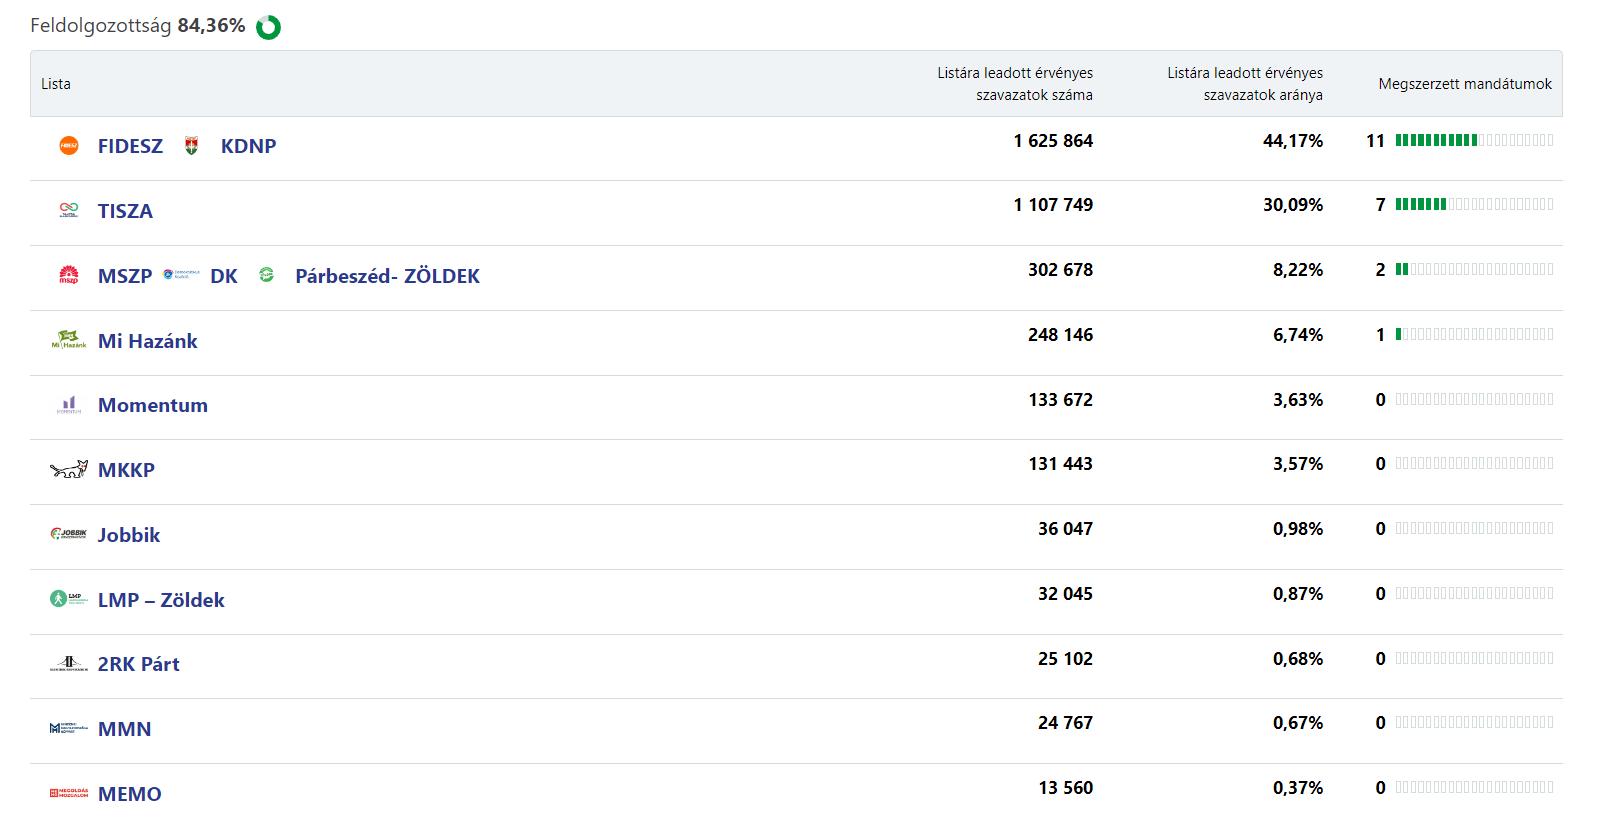This screenshot has height=828, width=1599.
Task: Click the vote share '30,09%'
Action: (x=1293, y=205)
